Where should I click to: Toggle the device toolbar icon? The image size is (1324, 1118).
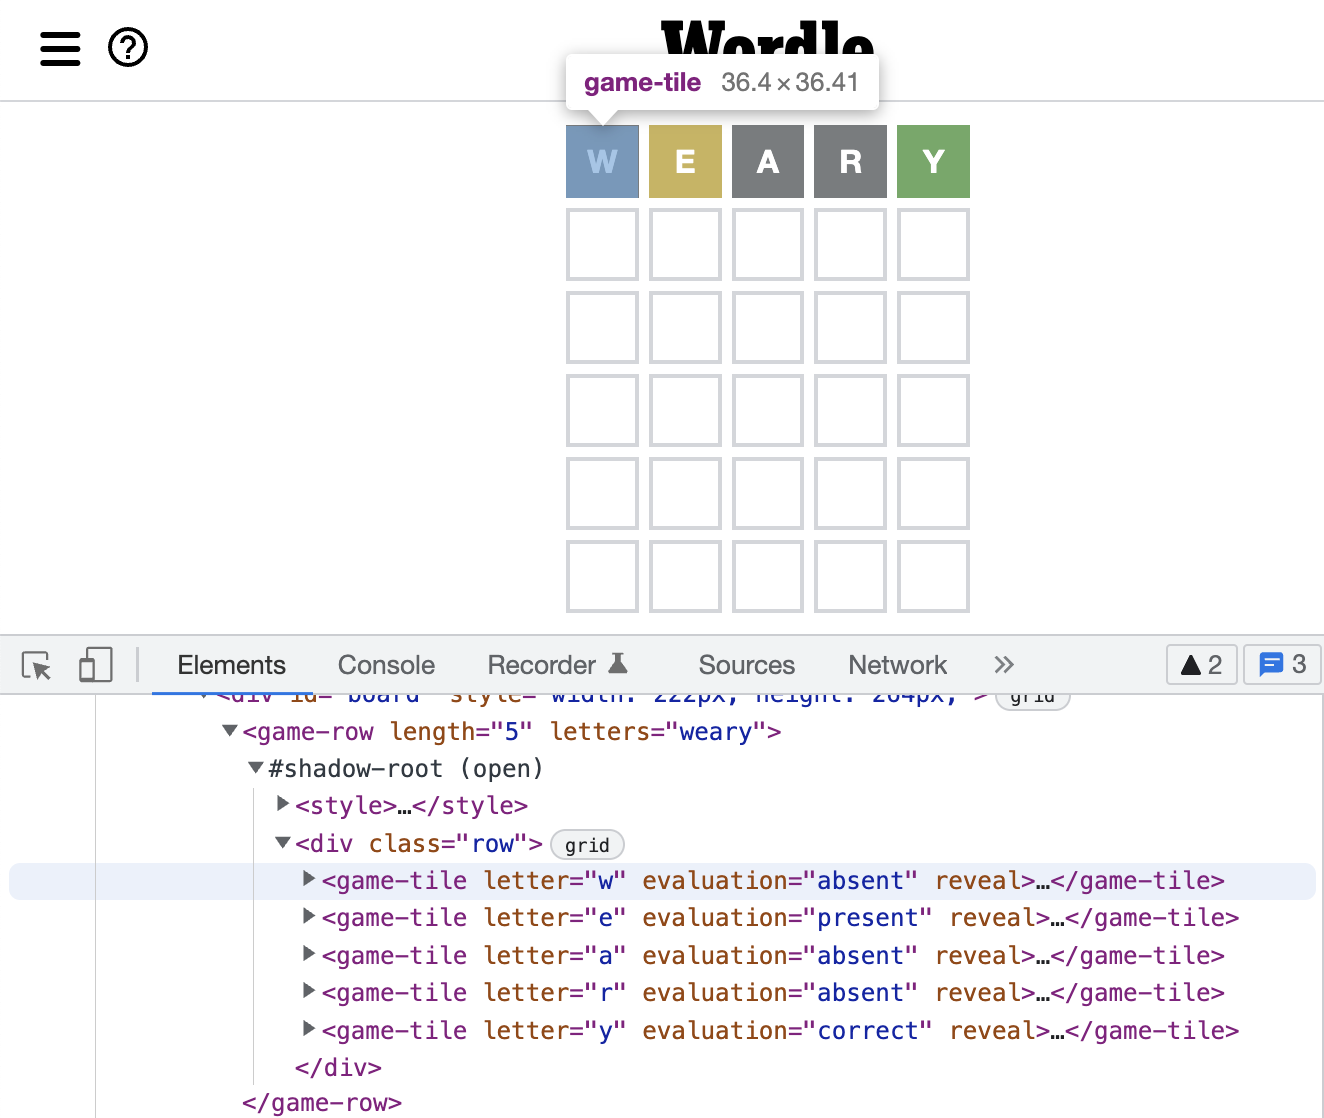tap(95, 665)
